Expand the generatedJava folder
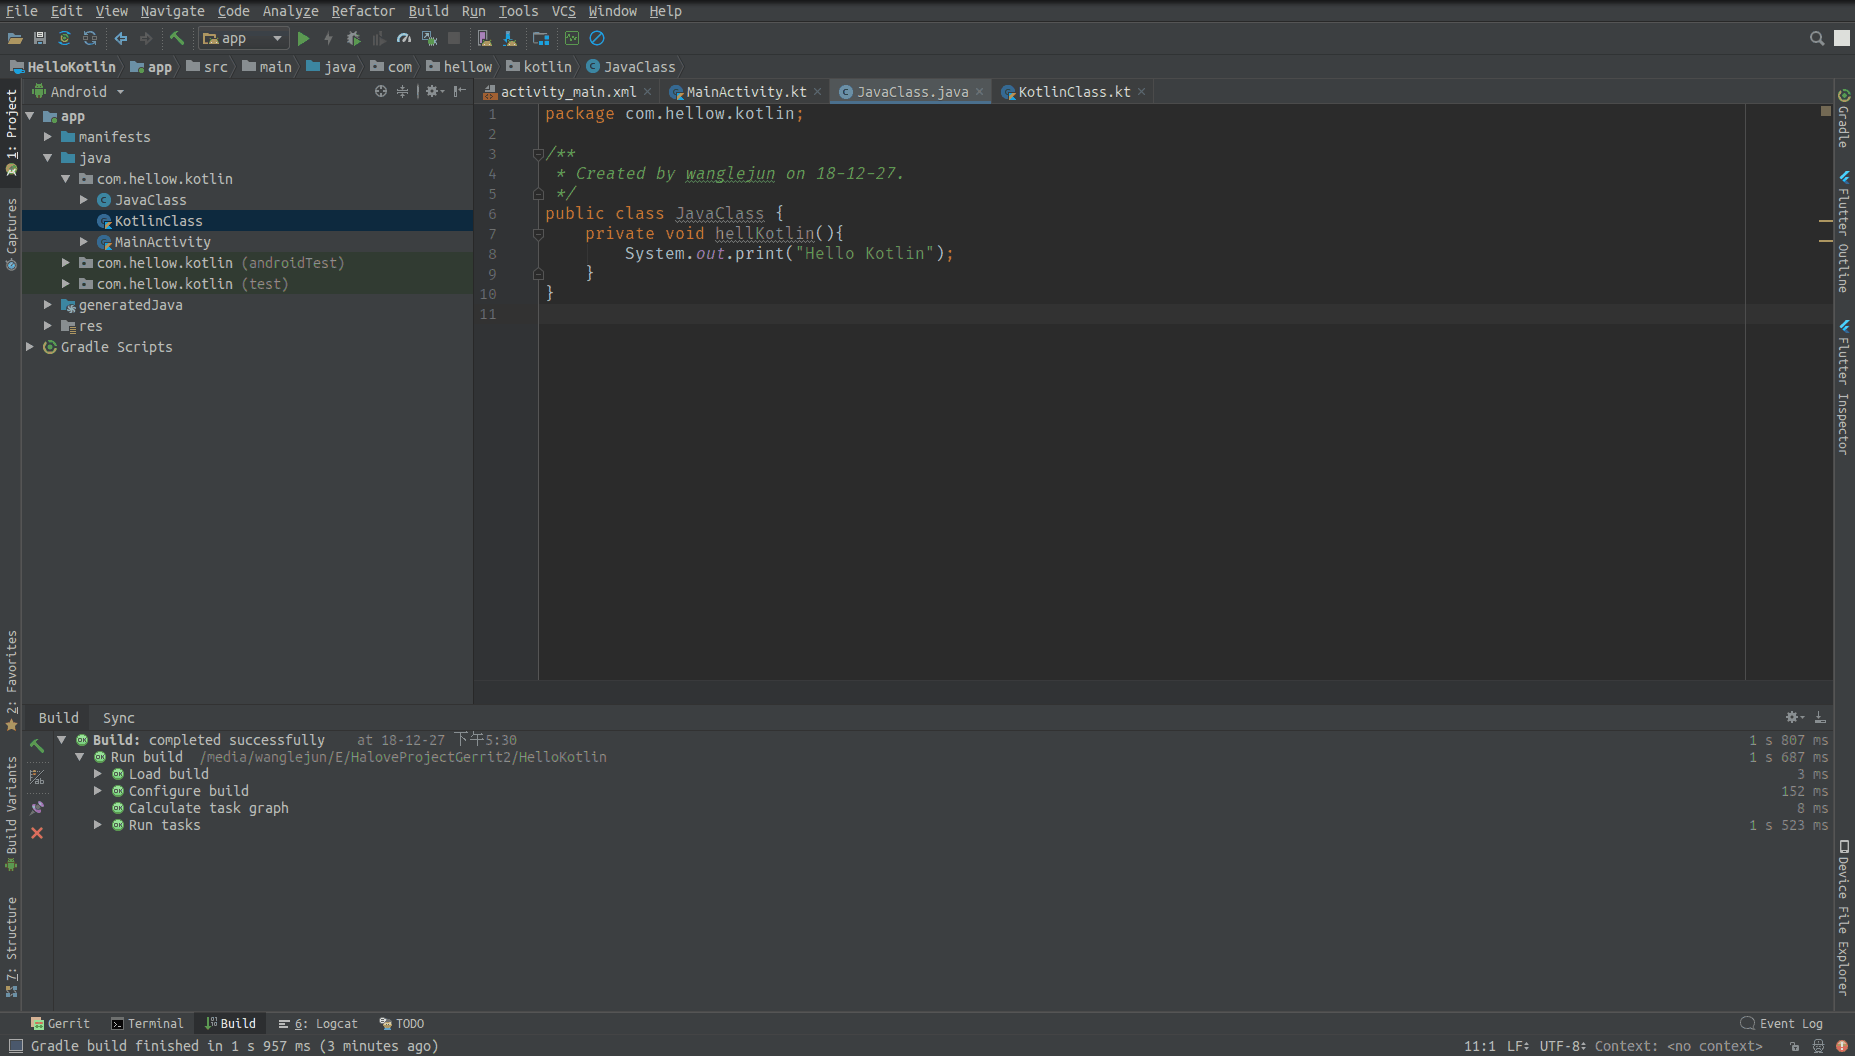Viewport: 1855px width, 1056px height. click(x=48, y=305)
